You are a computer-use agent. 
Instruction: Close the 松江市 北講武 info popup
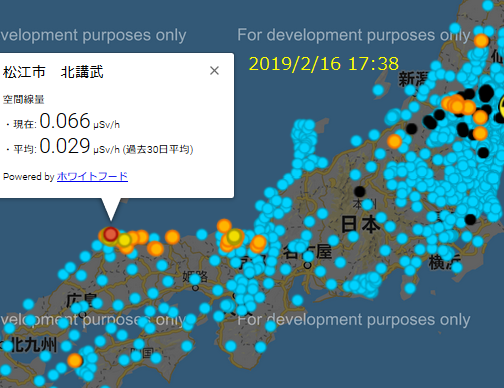[x=214, y=71]
